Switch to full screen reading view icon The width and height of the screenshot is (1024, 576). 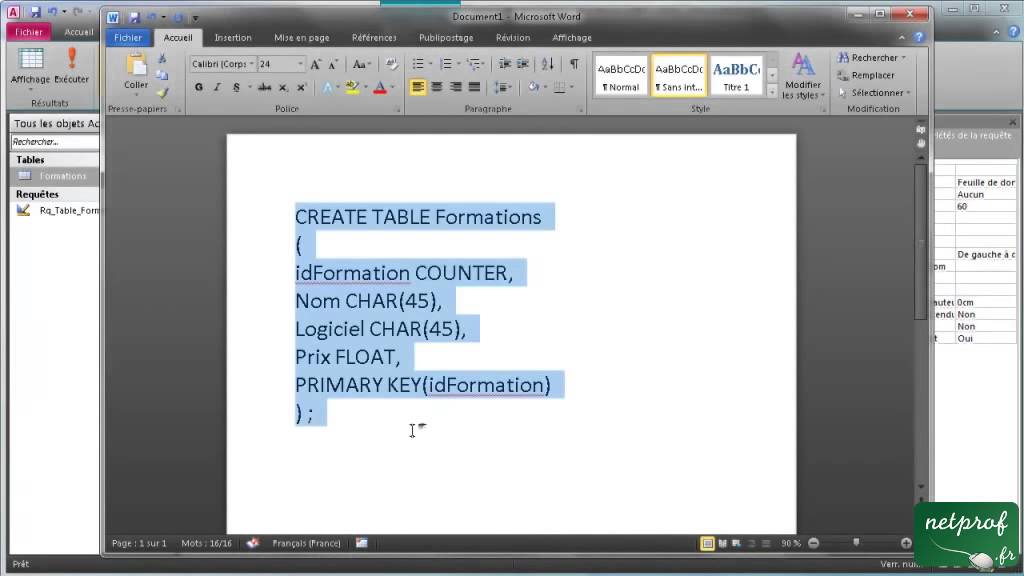(x=722, y=543)
